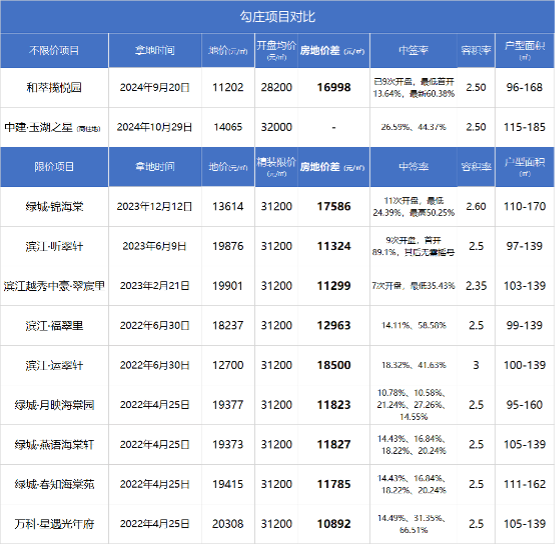The height and width of the screenshot is (544, 556).
Task: Select area range 100-139
Action: point(524,365)
